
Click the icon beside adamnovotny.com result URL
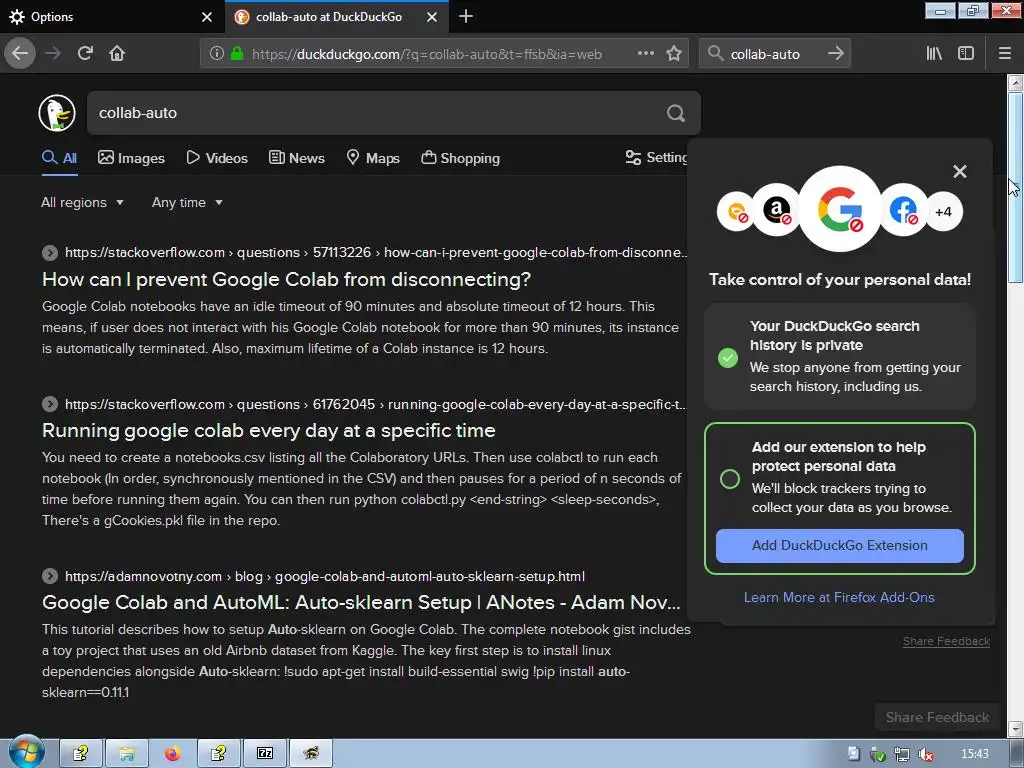(50, 576)
